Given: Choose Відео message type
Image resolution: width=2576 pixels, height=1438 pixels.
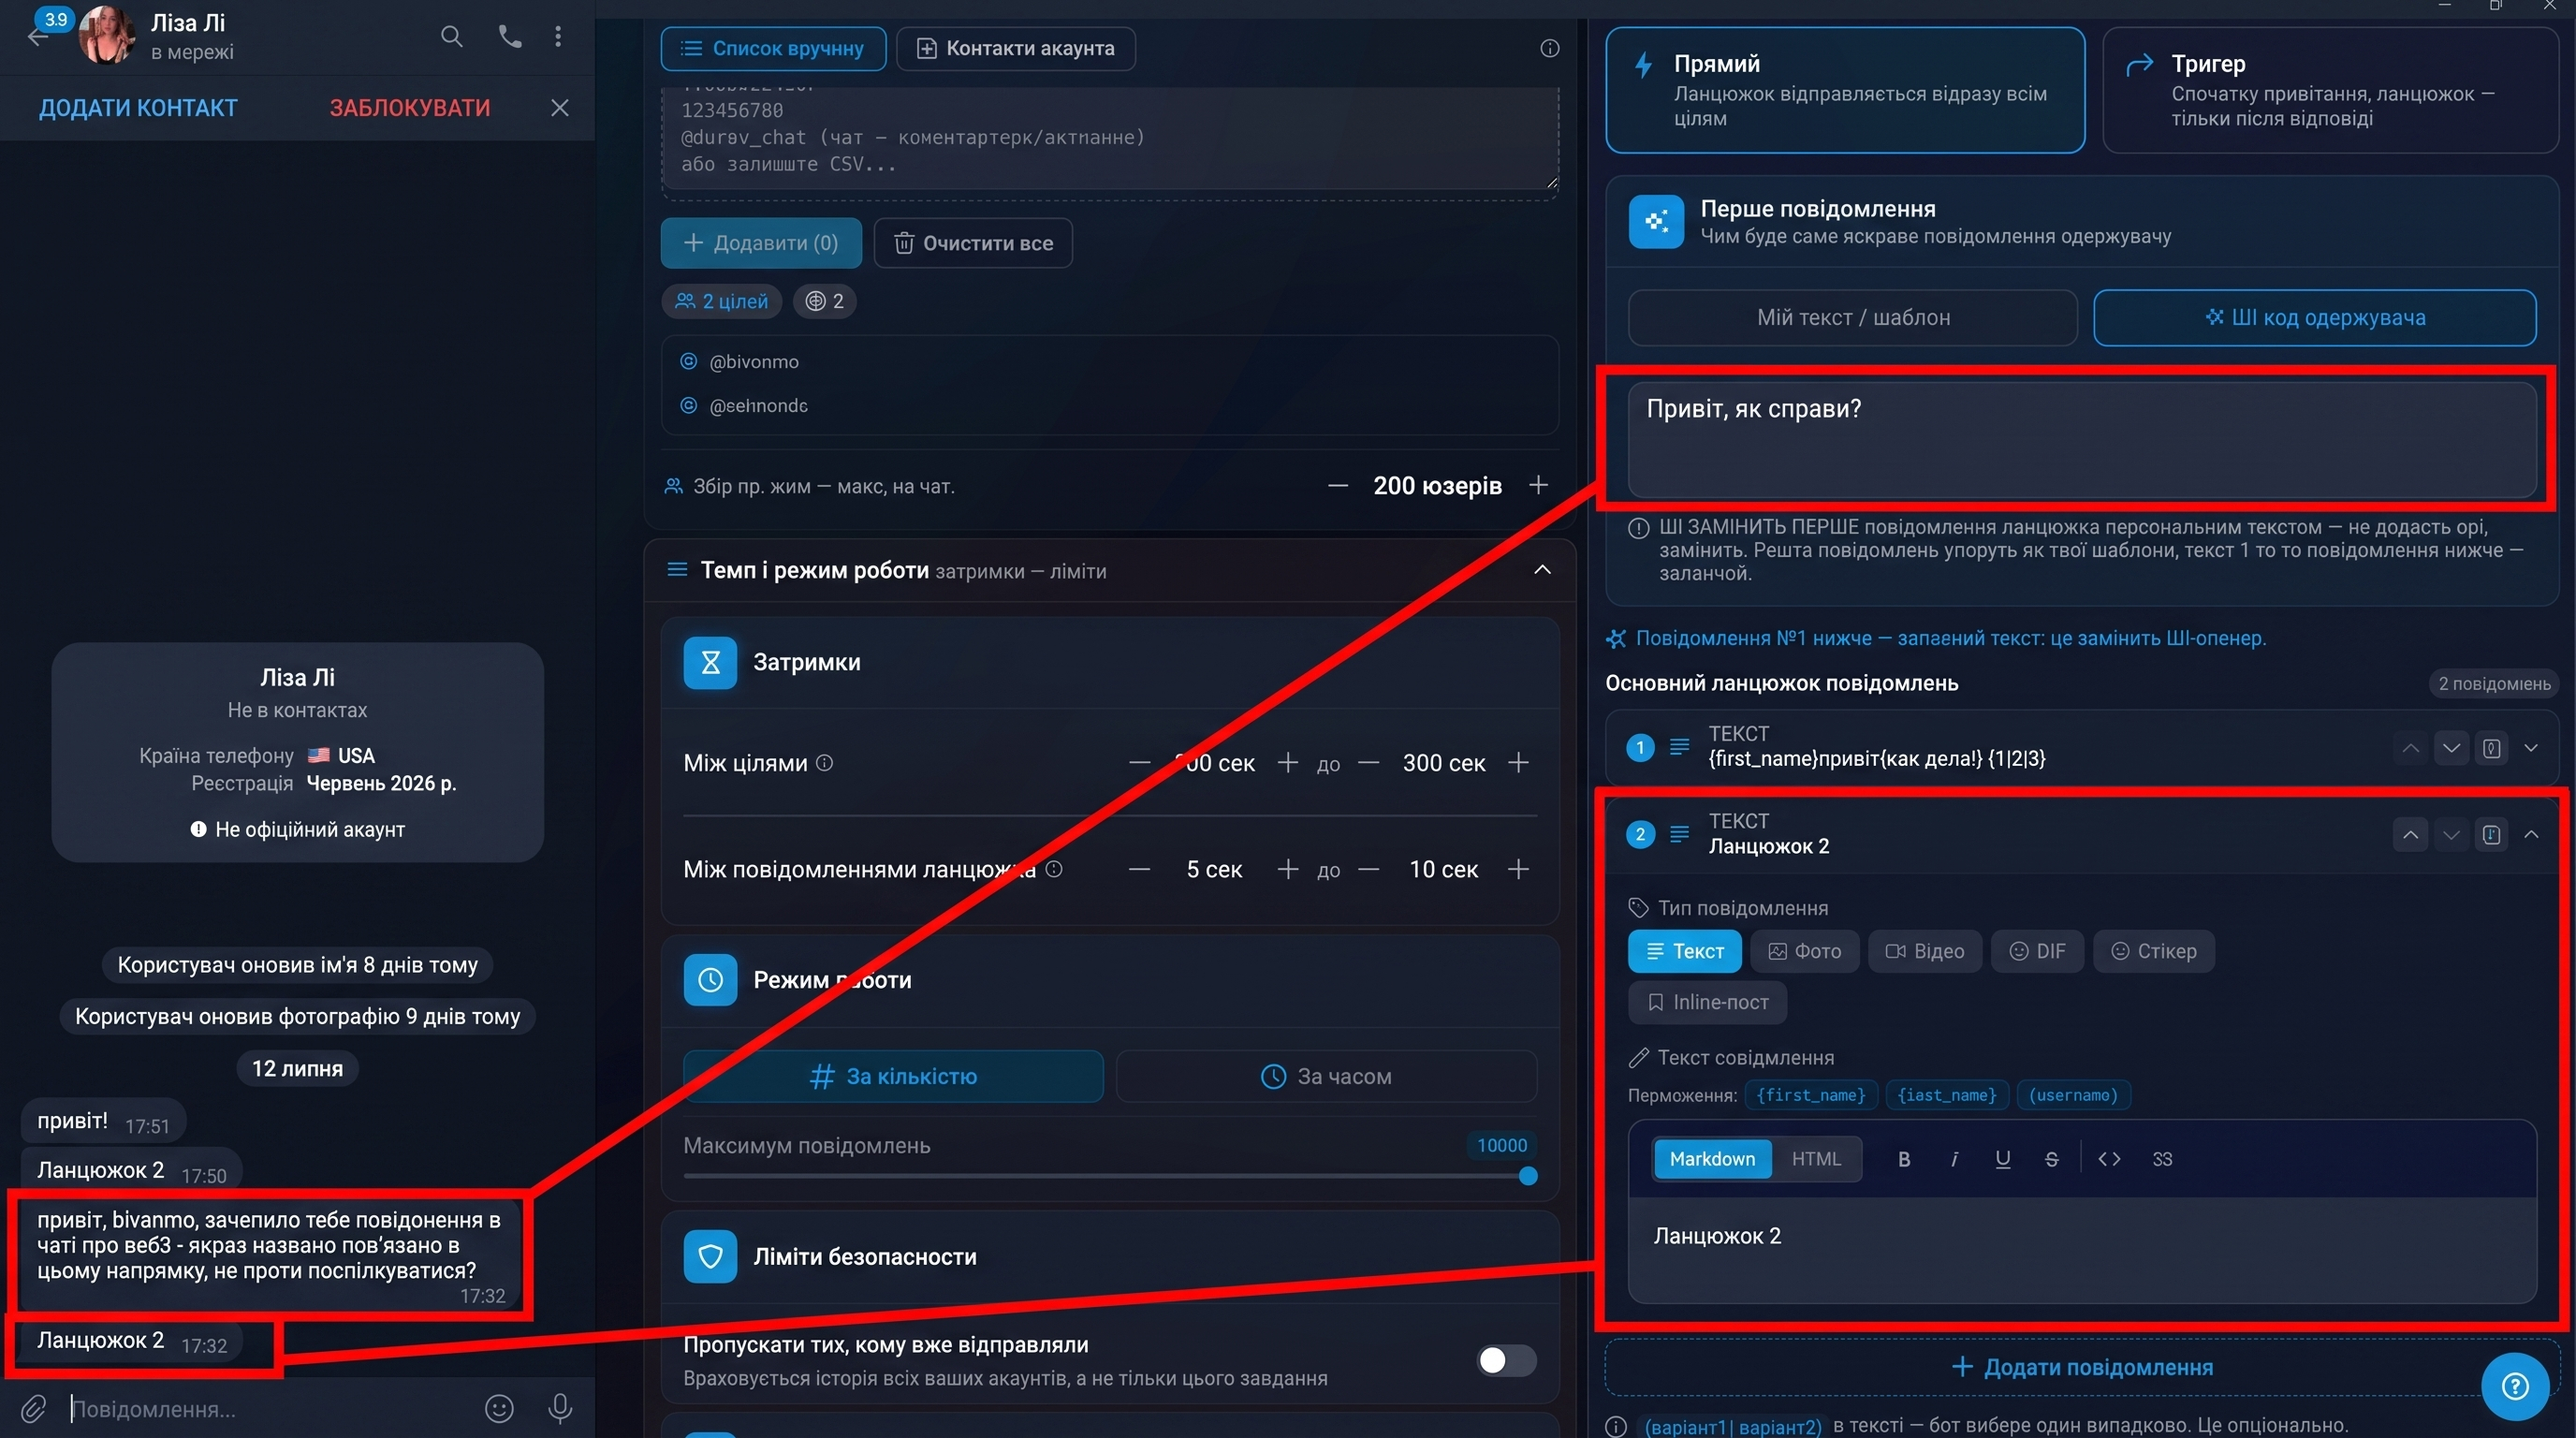Looking at the screenshot, I should click(x=1925, y=951).
